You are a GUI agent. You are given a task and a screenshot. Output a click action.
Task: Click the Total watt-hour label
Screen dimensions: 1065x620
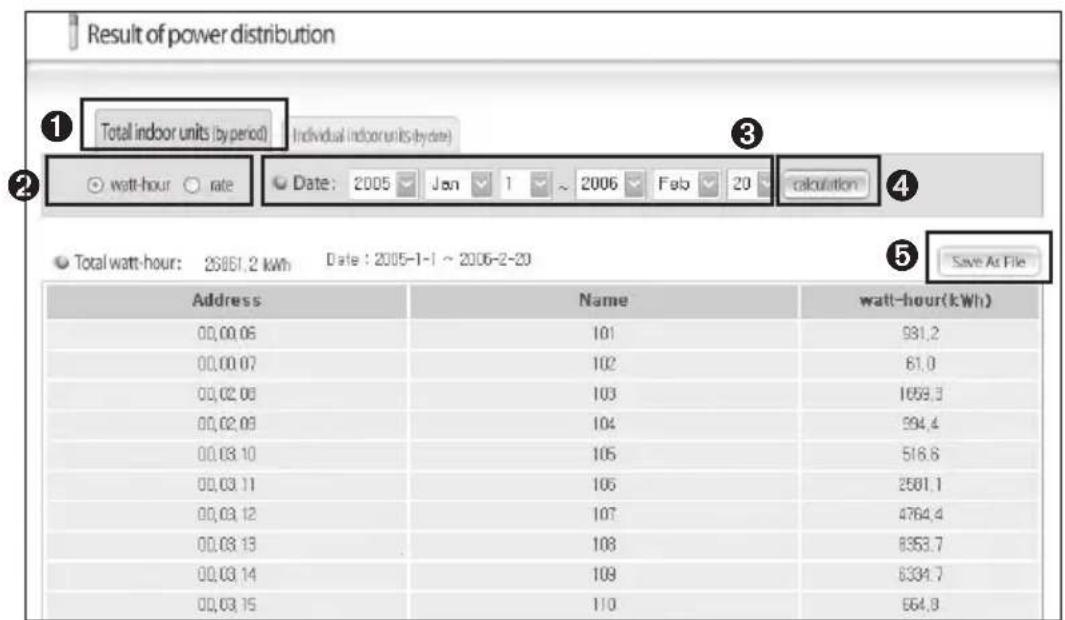(x=128, y=263)
